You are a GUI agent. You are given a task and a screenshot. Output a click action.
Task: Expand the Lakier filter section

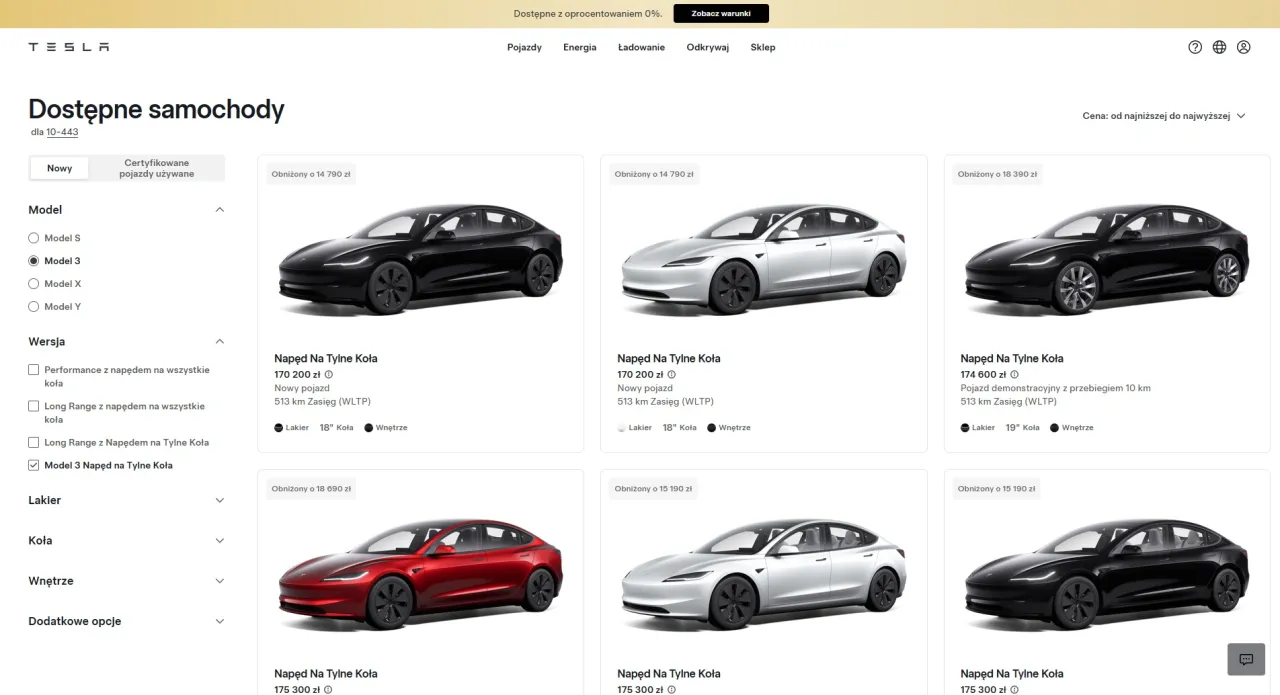(126, 500)
